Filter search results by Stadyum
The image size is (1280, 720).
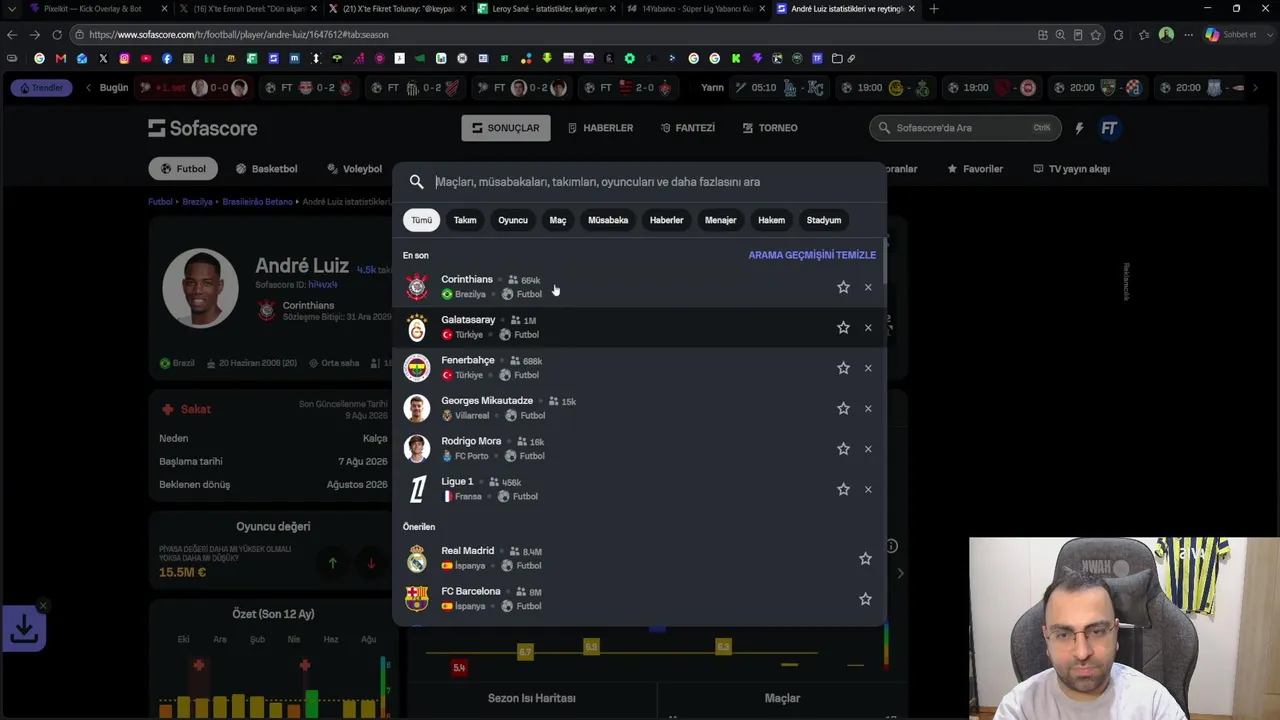(x=824, y=220)
